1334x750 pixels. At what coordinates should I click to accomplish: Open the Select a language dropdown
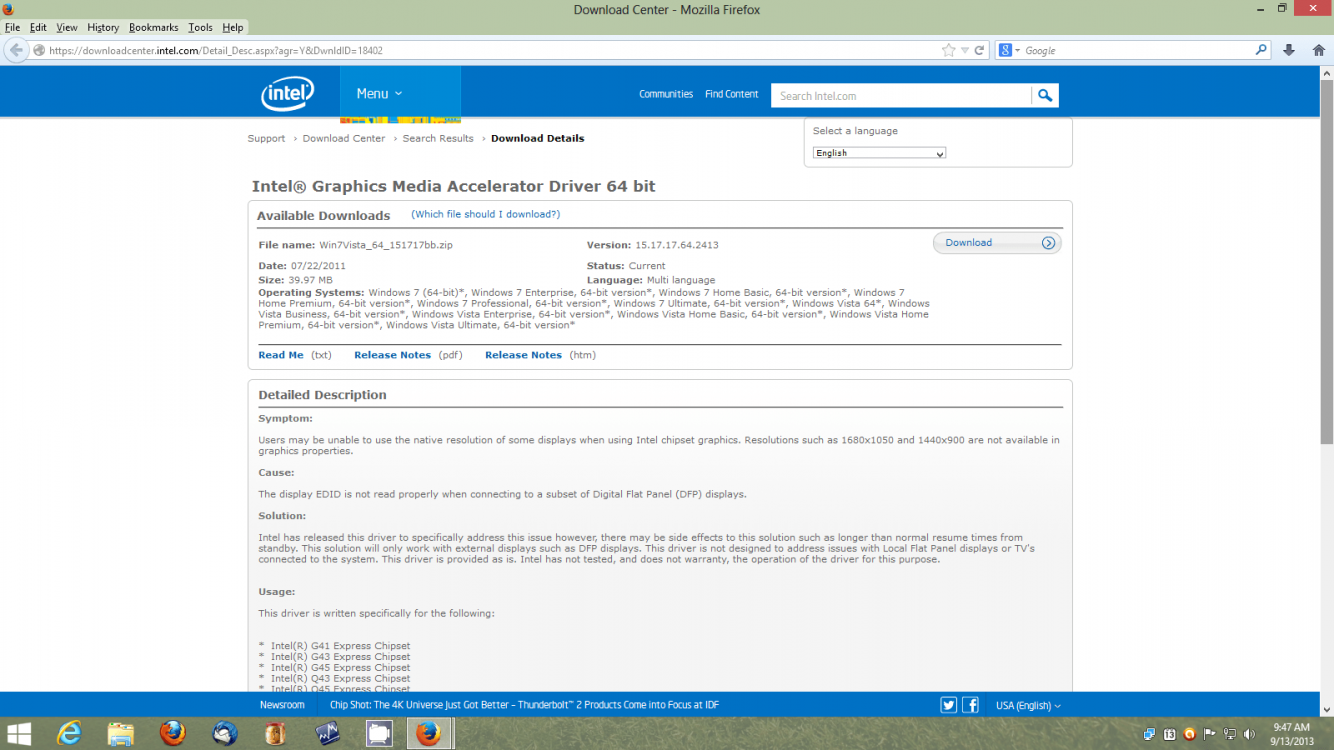pos(879,153)
